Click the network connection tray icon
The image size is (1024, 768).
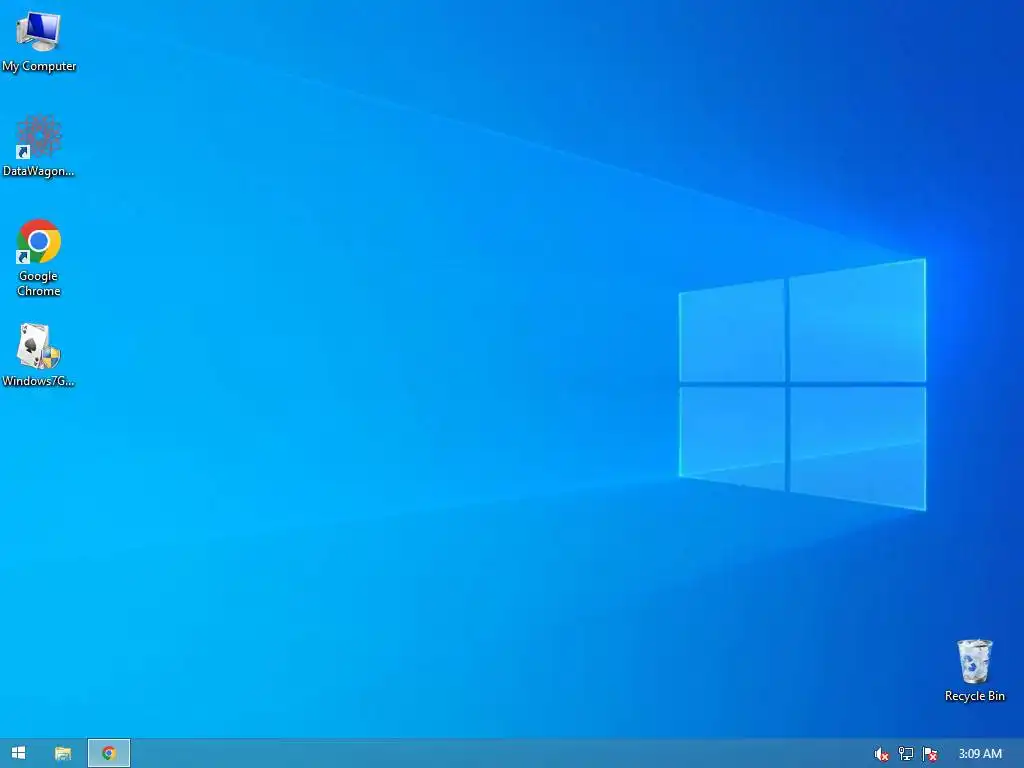click(905, 754)
